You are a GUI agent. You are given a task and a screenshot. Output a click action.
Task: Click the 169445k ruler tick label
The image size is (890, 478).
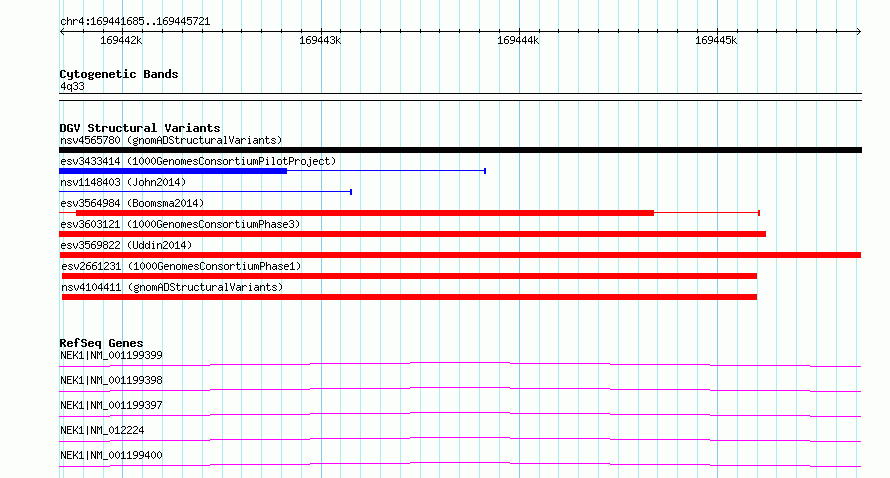716,40
